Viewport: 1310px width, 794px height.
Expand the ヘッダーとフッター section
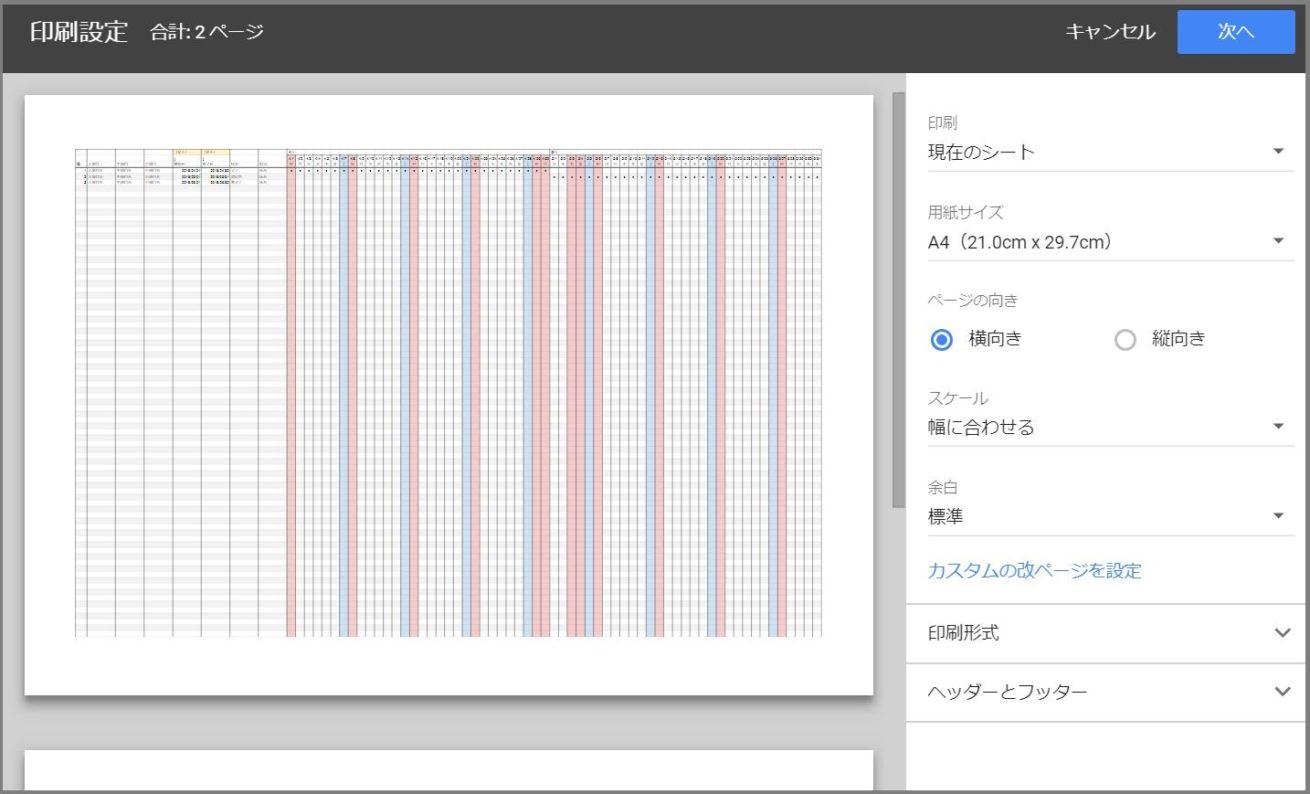click(x=1107, y=692)
